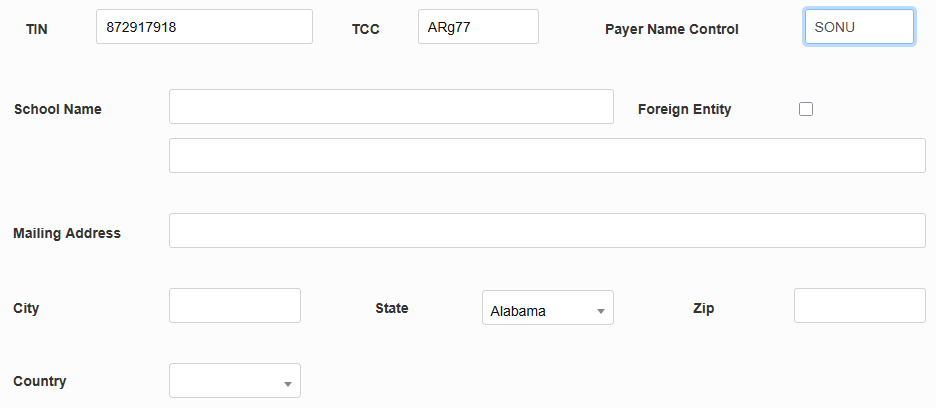Screen dimensions: 936x408
Task: Focus the City text box
Action: [x=235, y=306]
